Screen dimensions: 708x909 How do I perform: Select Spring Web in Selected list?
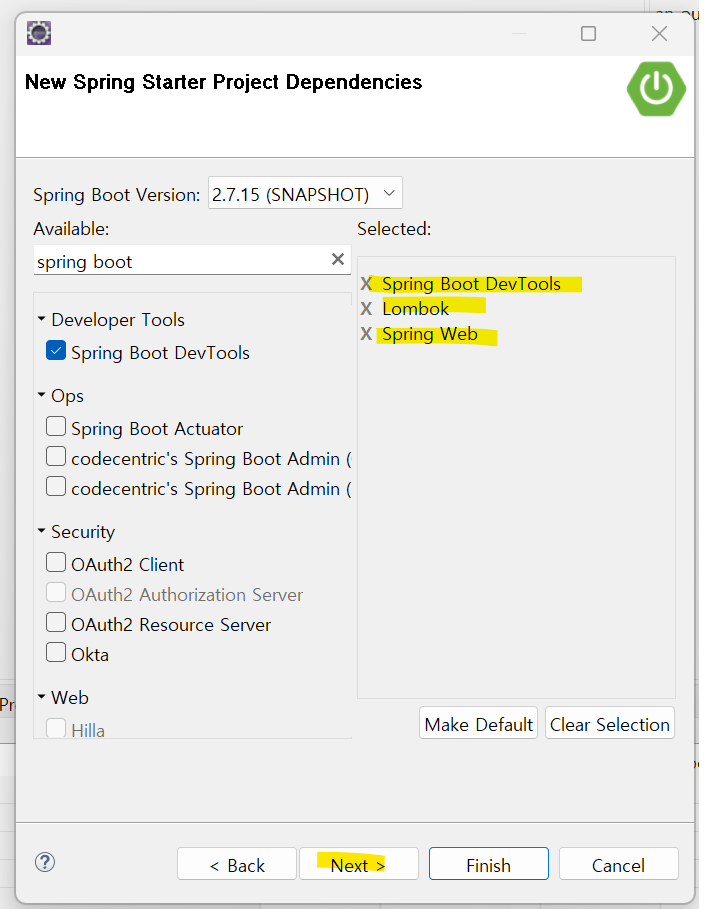coord(430,334)
